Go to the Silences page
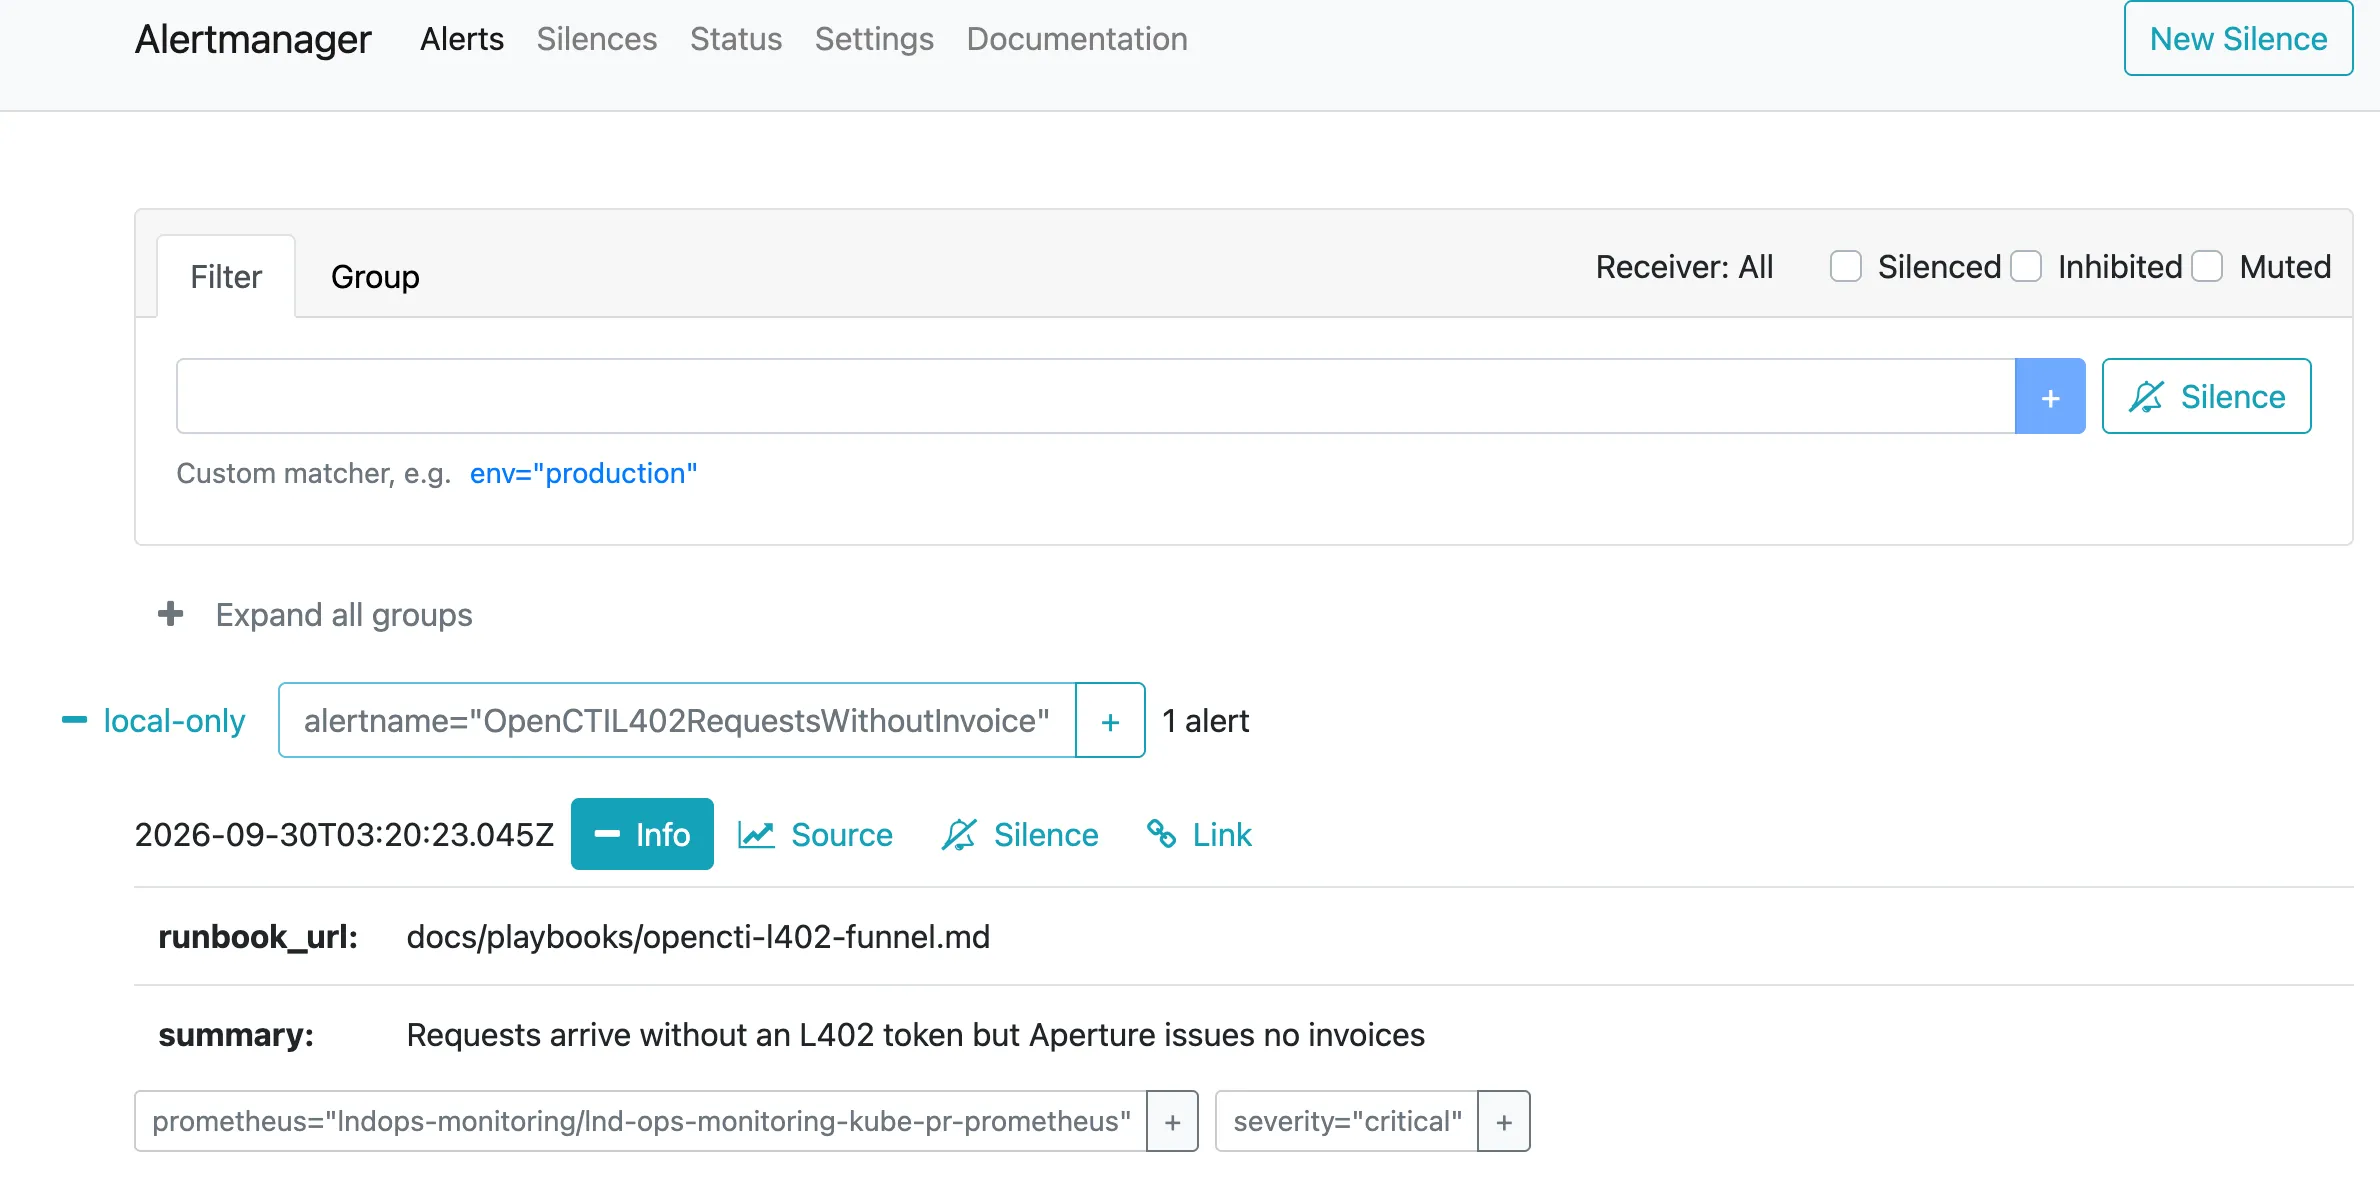2380x1178 pixels. (597, 39)
